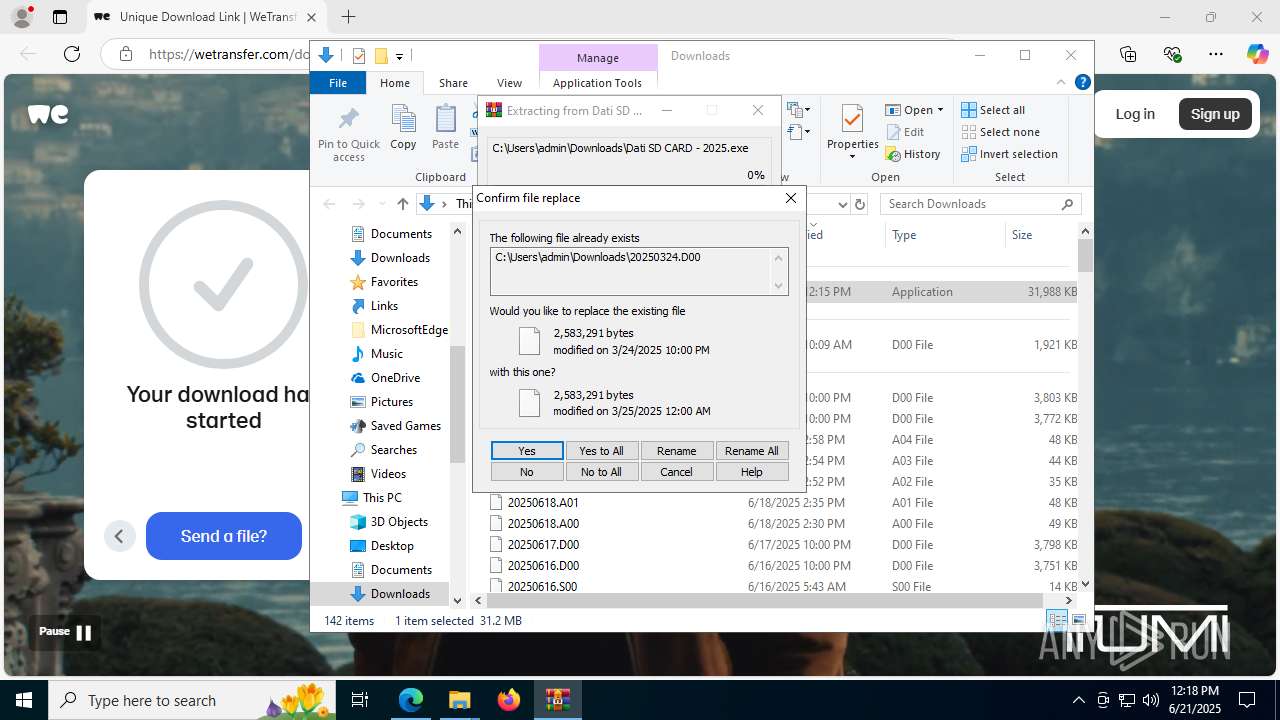The image size is (1280, 720).
Task: Click the Up arrow navigation button
Action: tap(402, 204)
